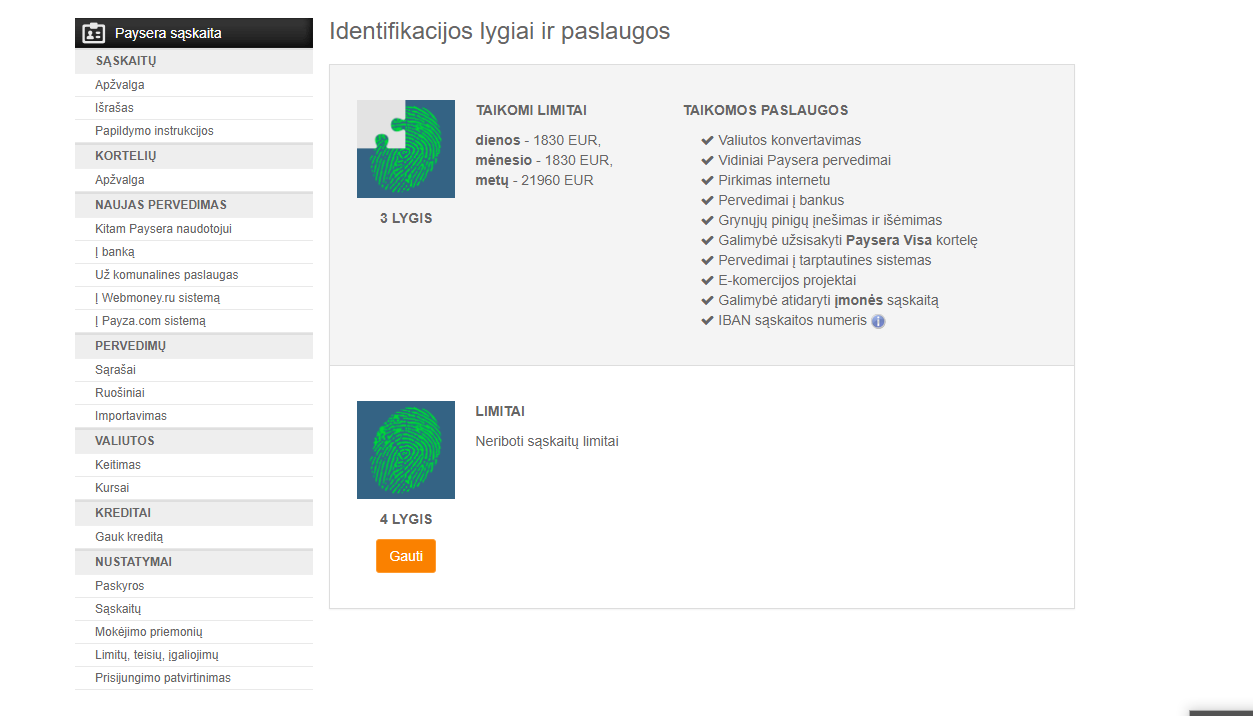This screenshot has width=1253, height=716.
Task: Click the PERVEDIMŲ section header
Action: click(194, 346)
